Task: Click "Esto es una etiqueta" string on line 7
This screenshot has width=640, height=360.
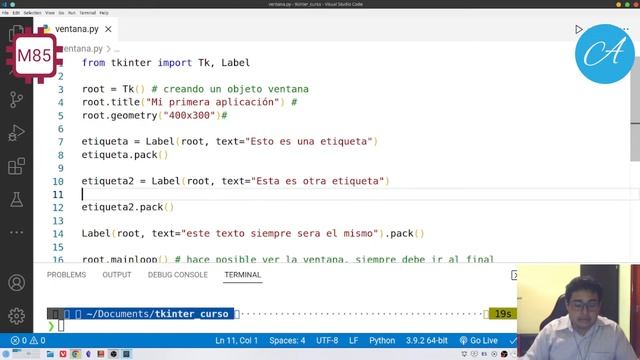Action: (x=309, y=141)
